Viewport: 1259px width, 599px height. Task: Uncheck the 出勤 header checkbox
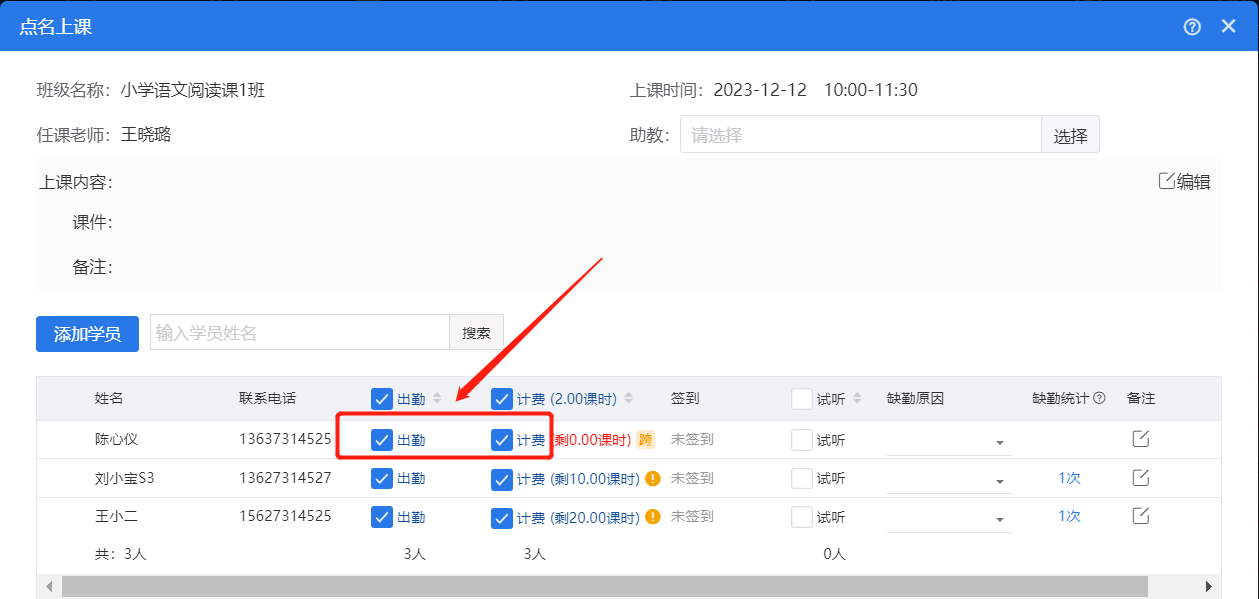point(381,398)
